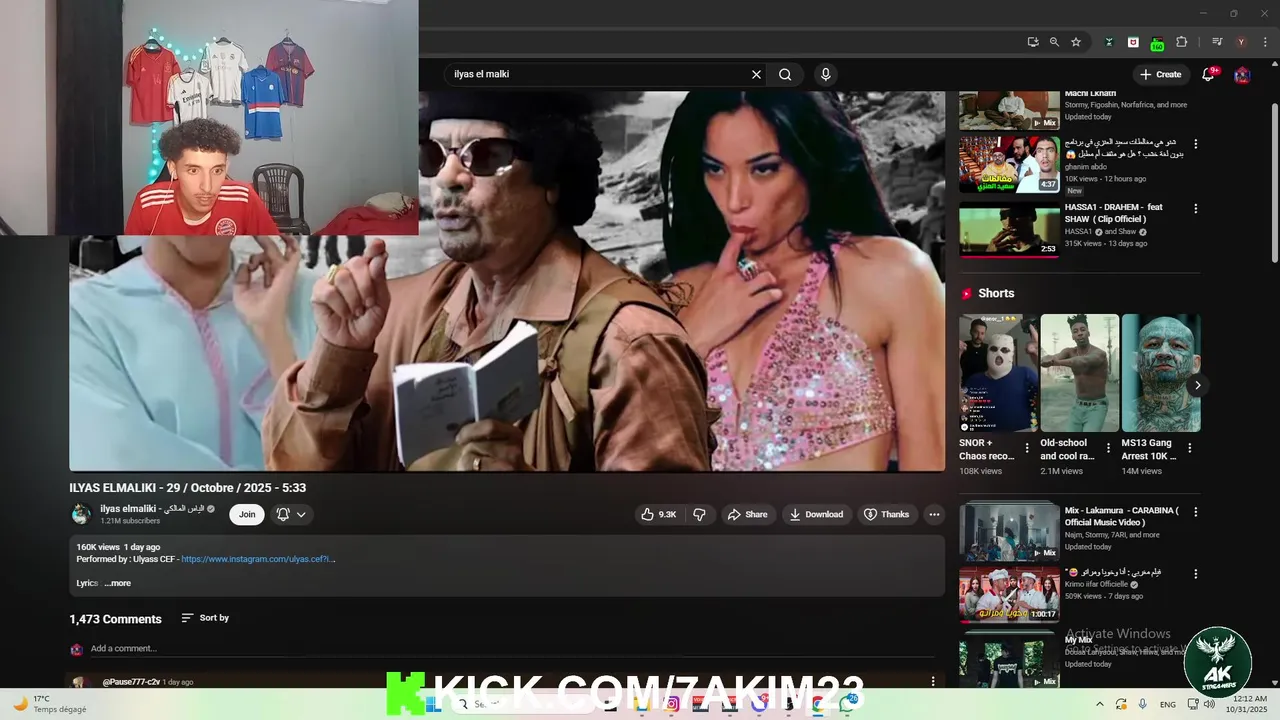Screen dimensions: 1280x720
Task: Click the weather widget showing 17°C
Action: [x=48, y=704]
